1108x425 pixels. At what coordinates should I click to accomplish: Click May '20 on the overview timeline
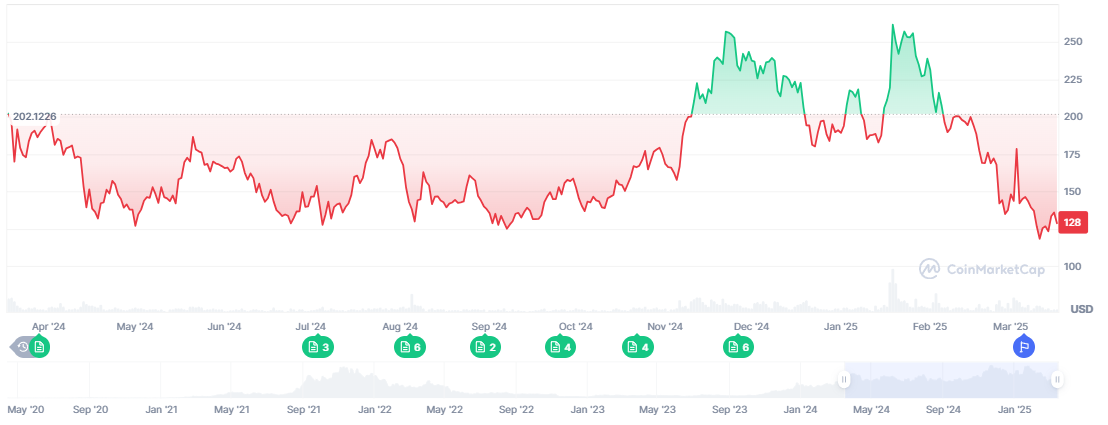tap(26, 410)
